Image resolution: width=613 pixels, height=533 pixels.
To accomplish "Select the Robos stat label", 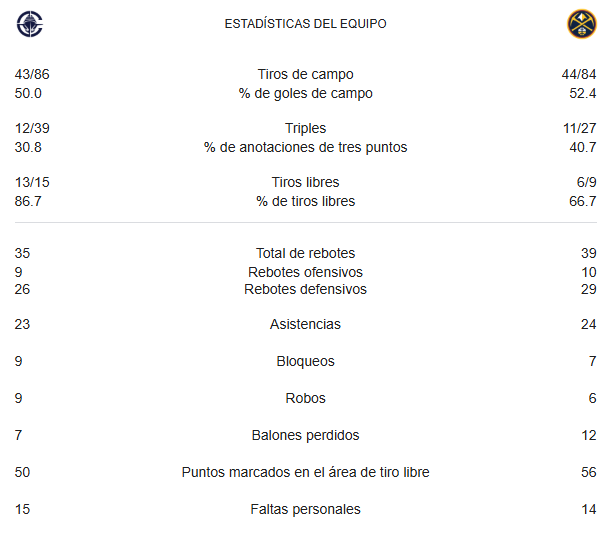I will point(305,398).
